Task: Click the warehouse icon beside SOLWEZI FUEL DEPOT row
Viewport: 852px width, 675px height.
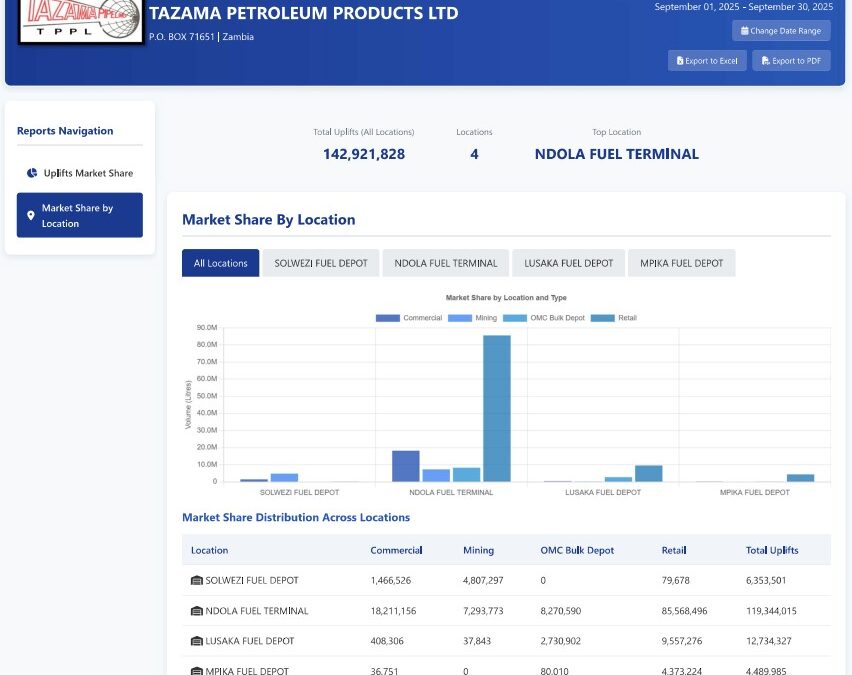Action: [196, 580]
